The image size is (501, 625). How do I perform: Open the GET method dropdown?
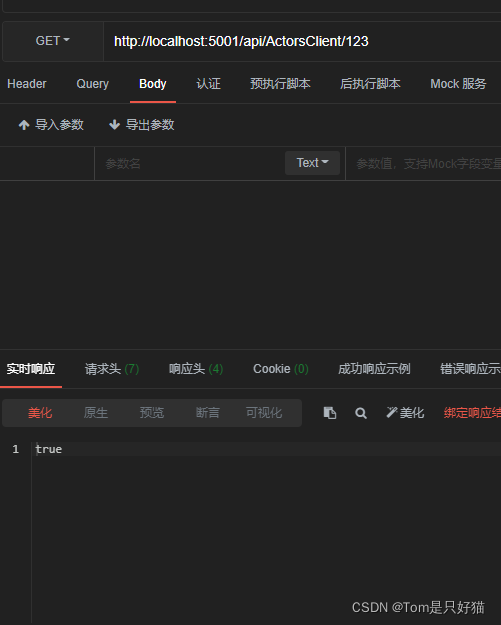tap(53, 41)
